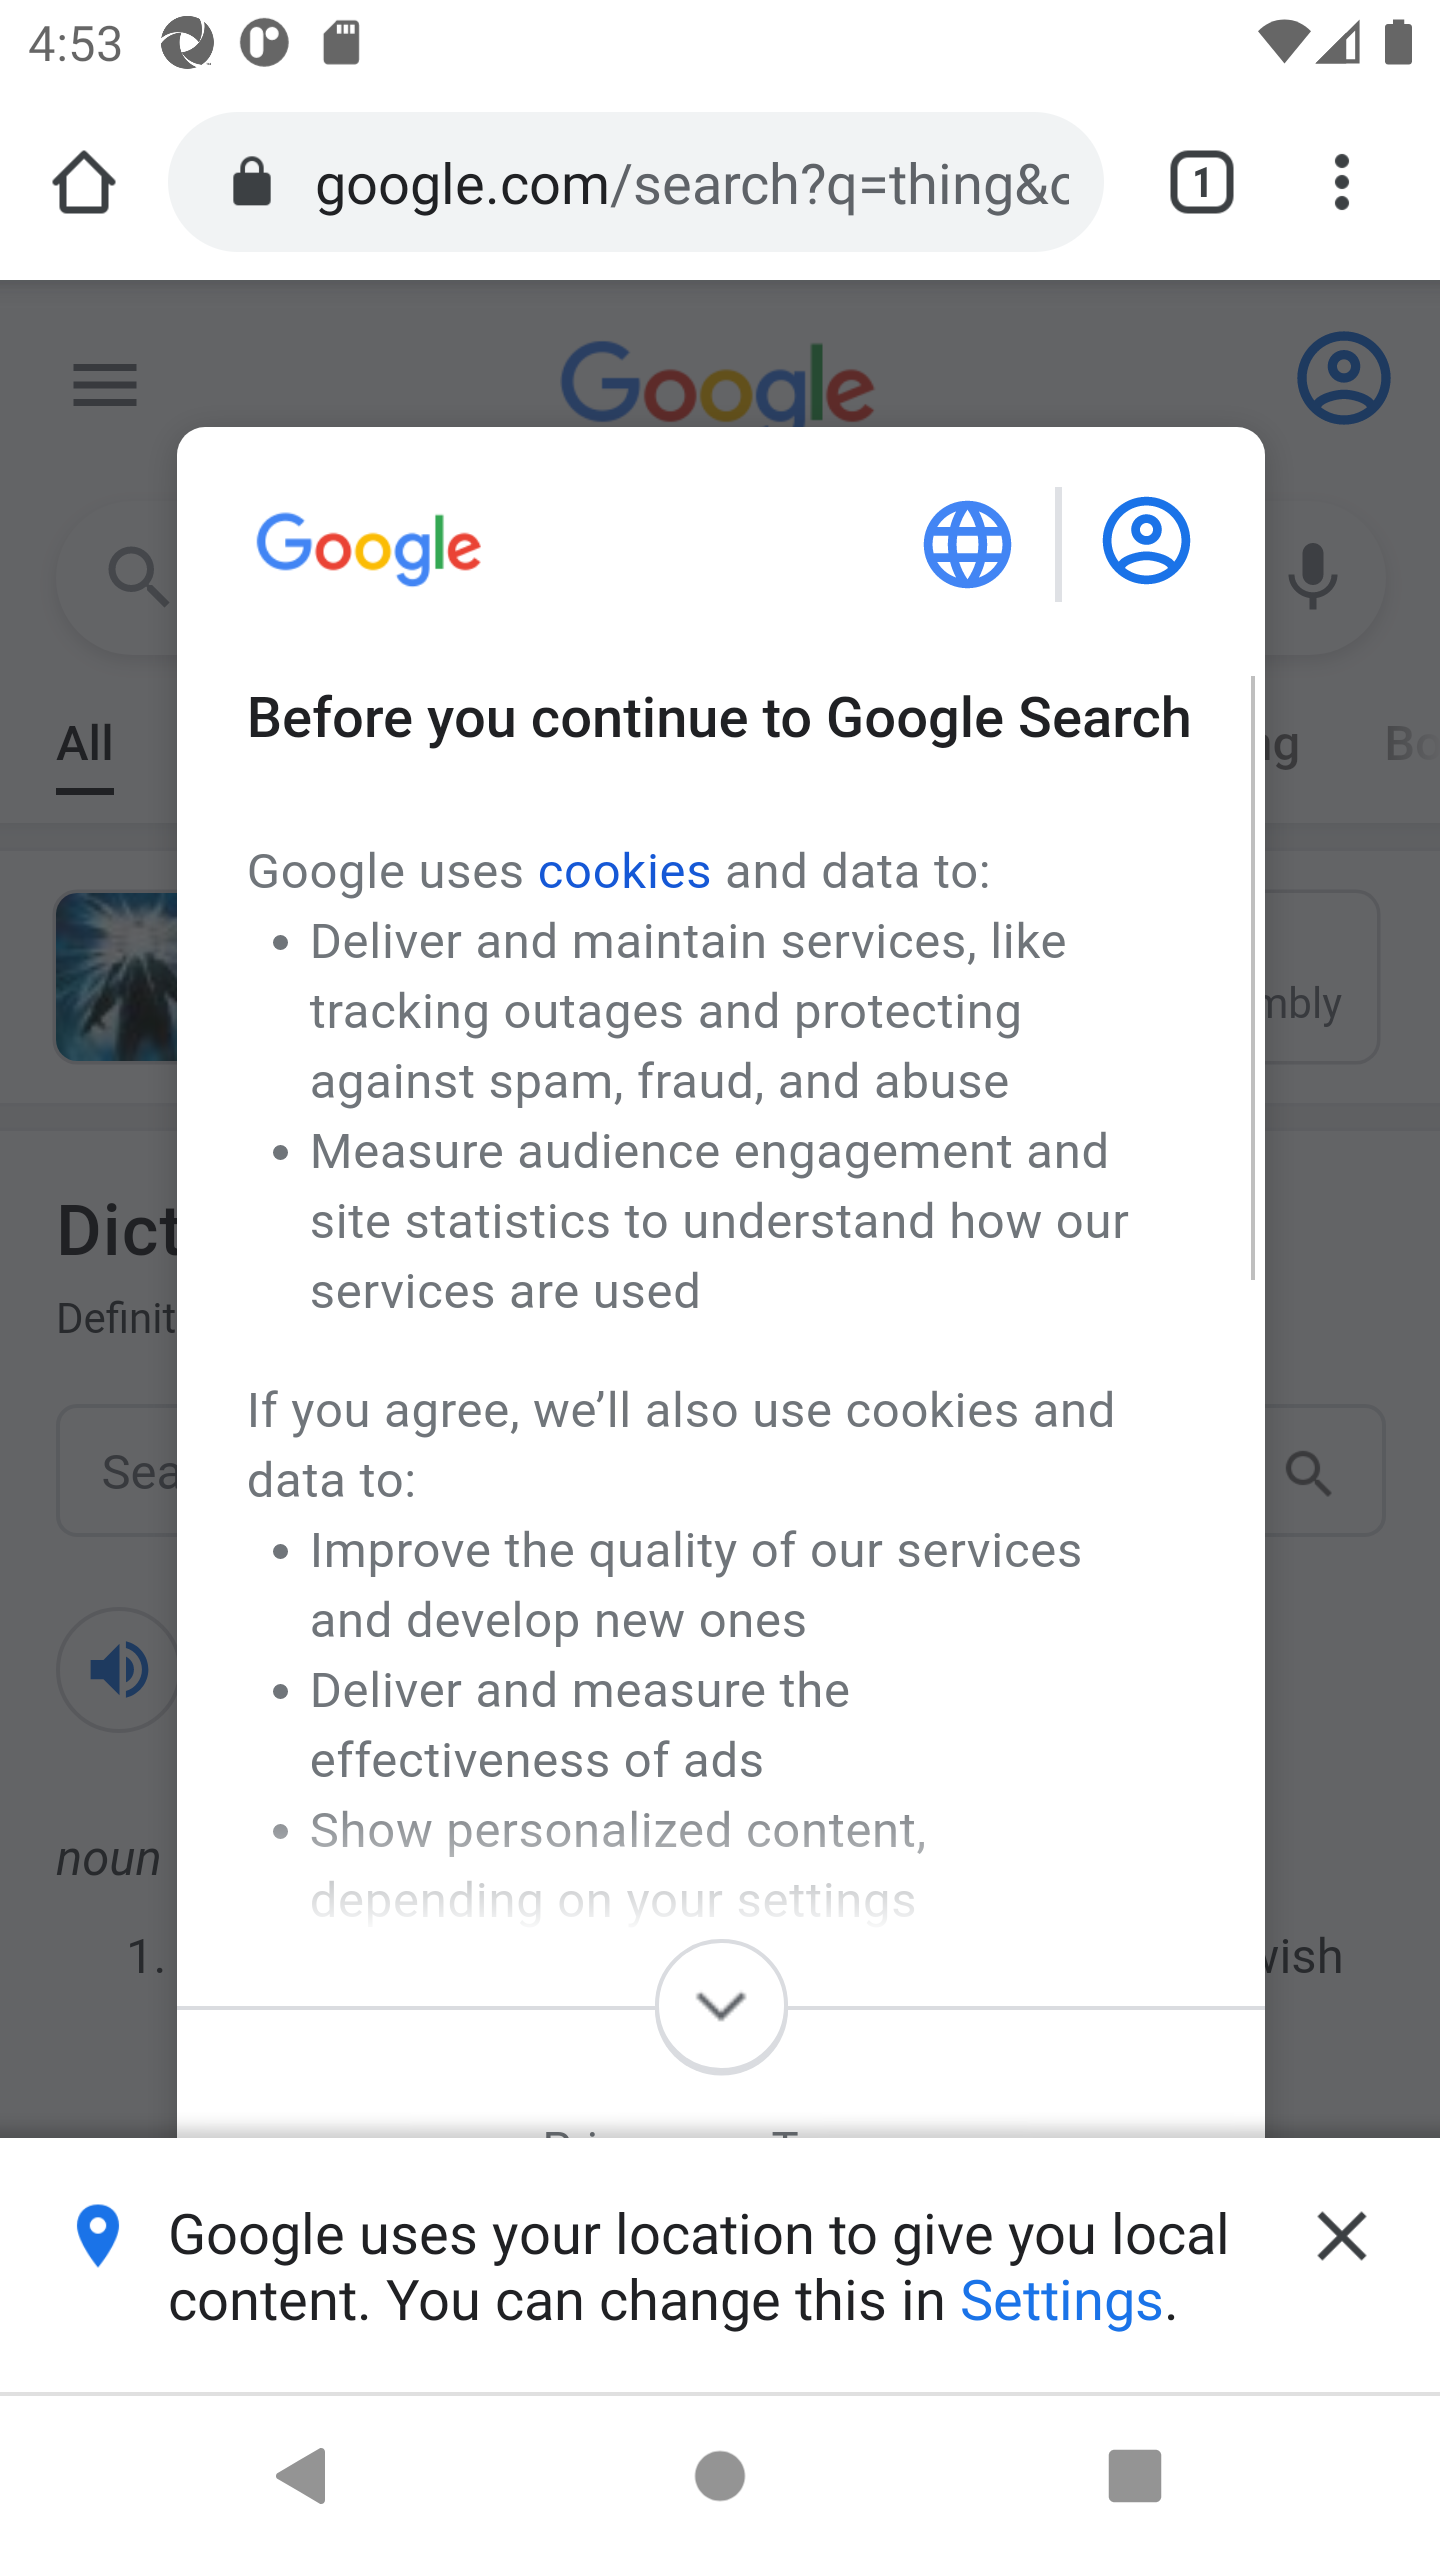Expand the consent dialog with down chevron
The width and height of the screenshot is (1440, 2560).
click(721, 2006)
